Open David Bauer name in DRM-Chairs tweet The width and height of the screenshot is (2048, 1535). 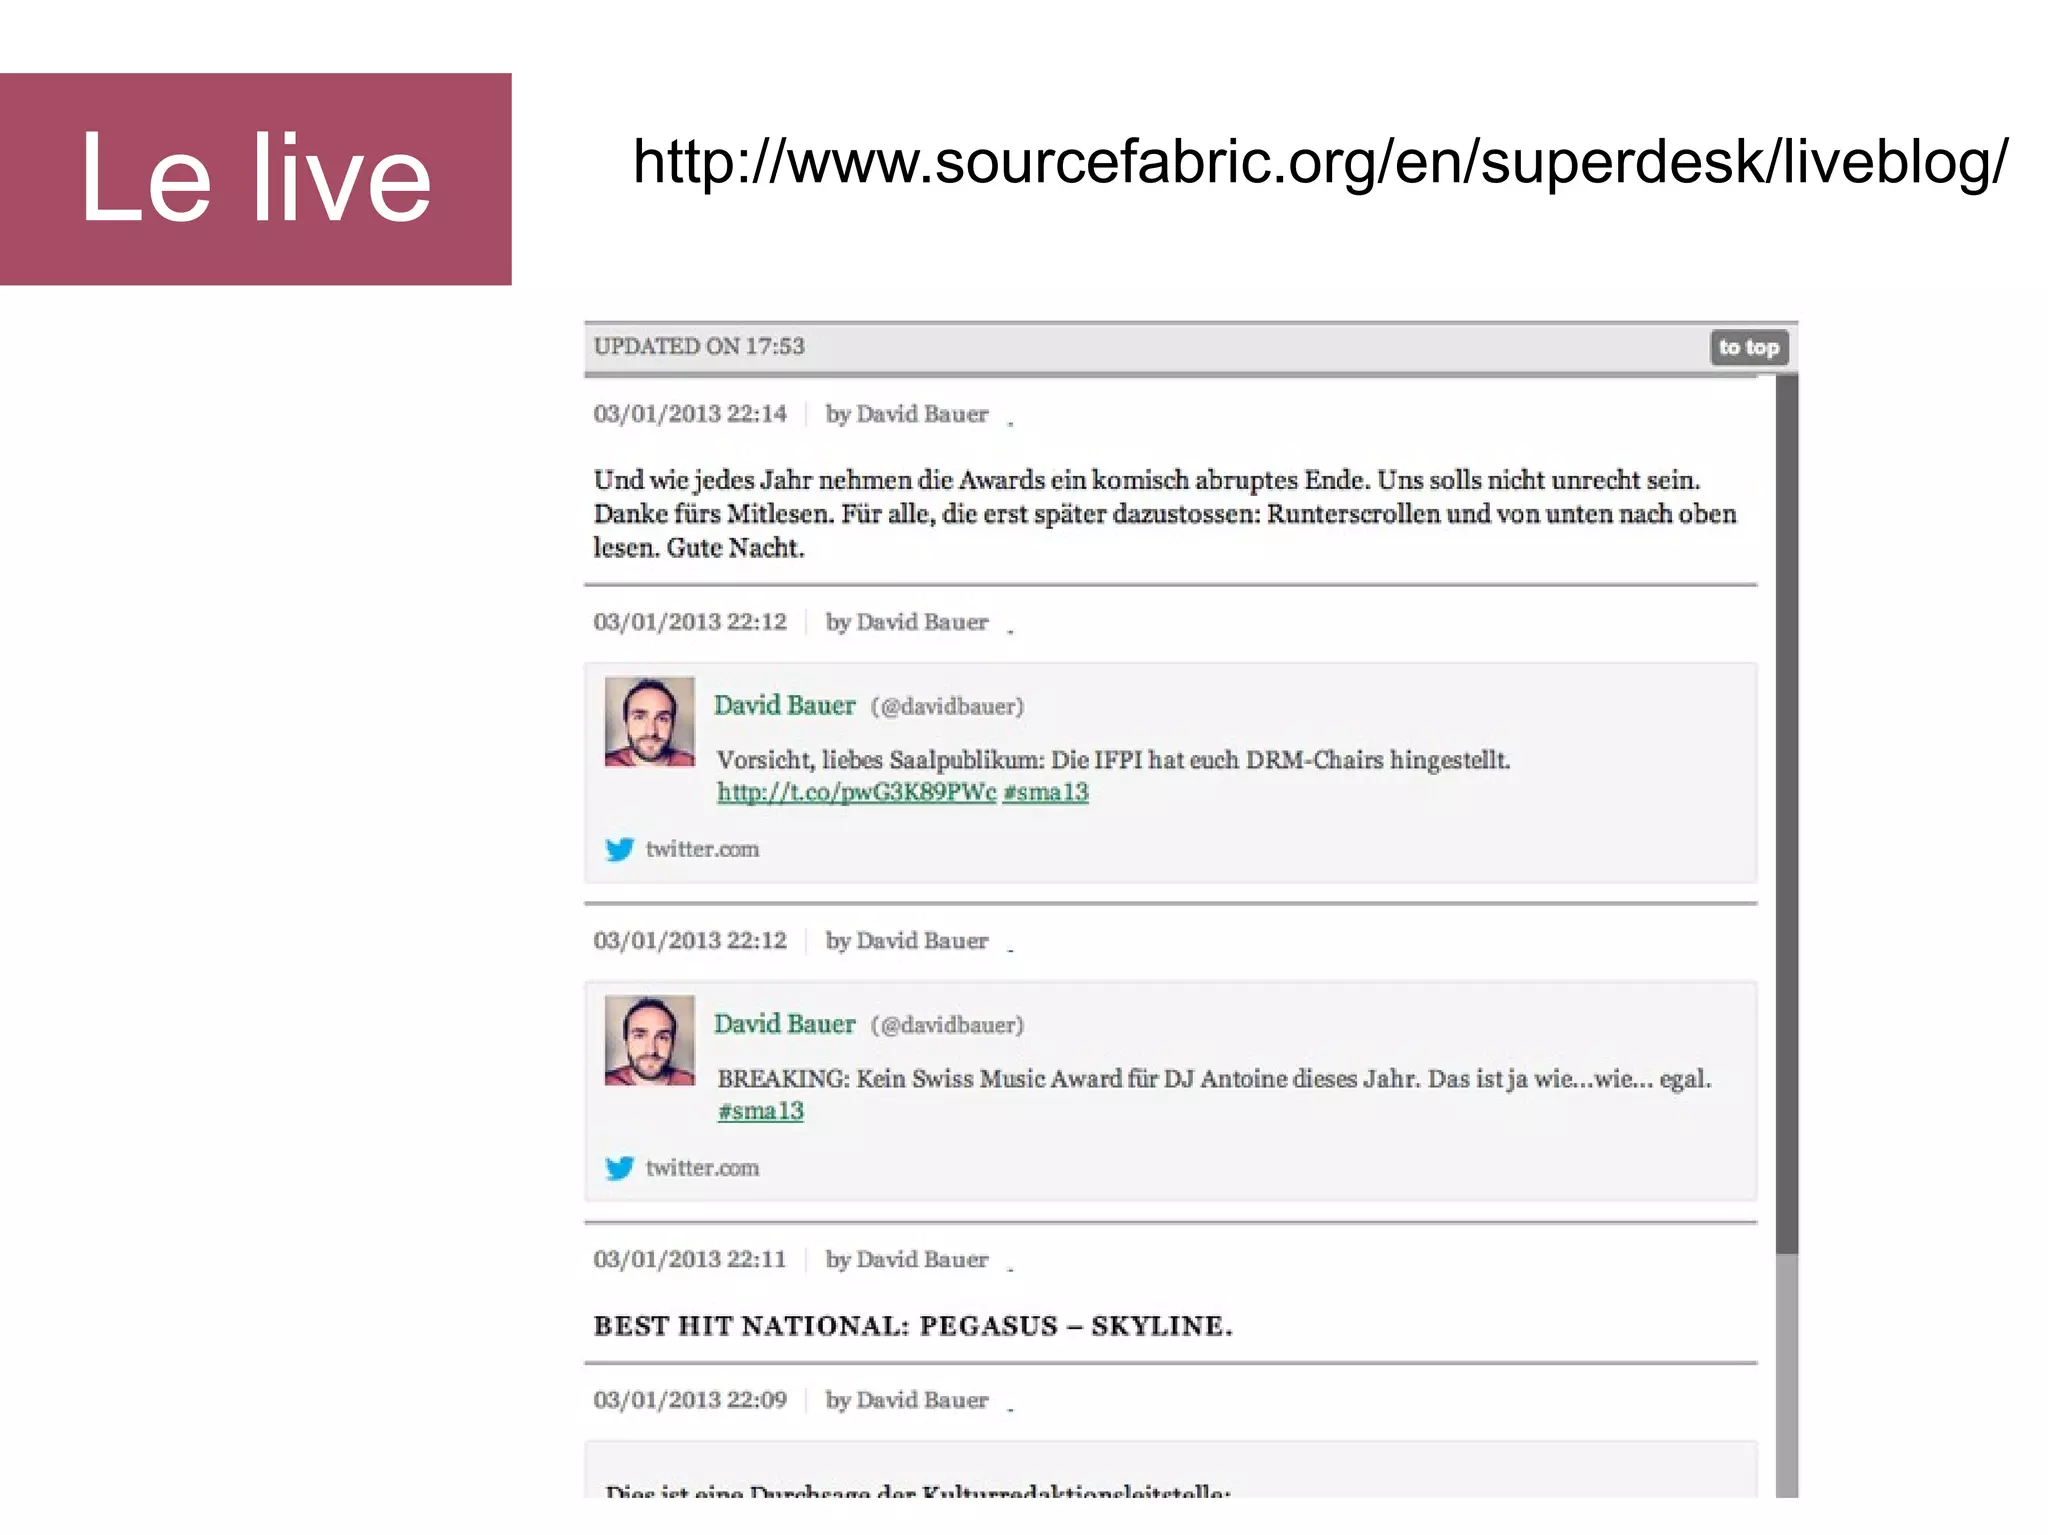(785, 705)
